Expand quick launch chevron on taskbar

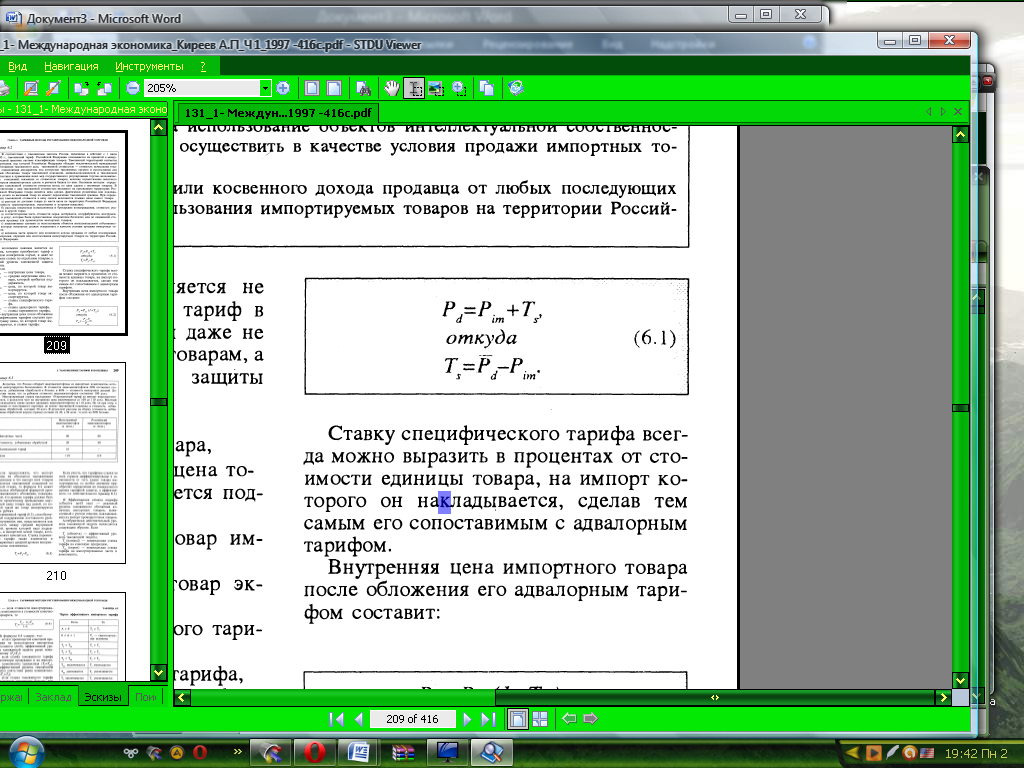[x=238, y=752]
